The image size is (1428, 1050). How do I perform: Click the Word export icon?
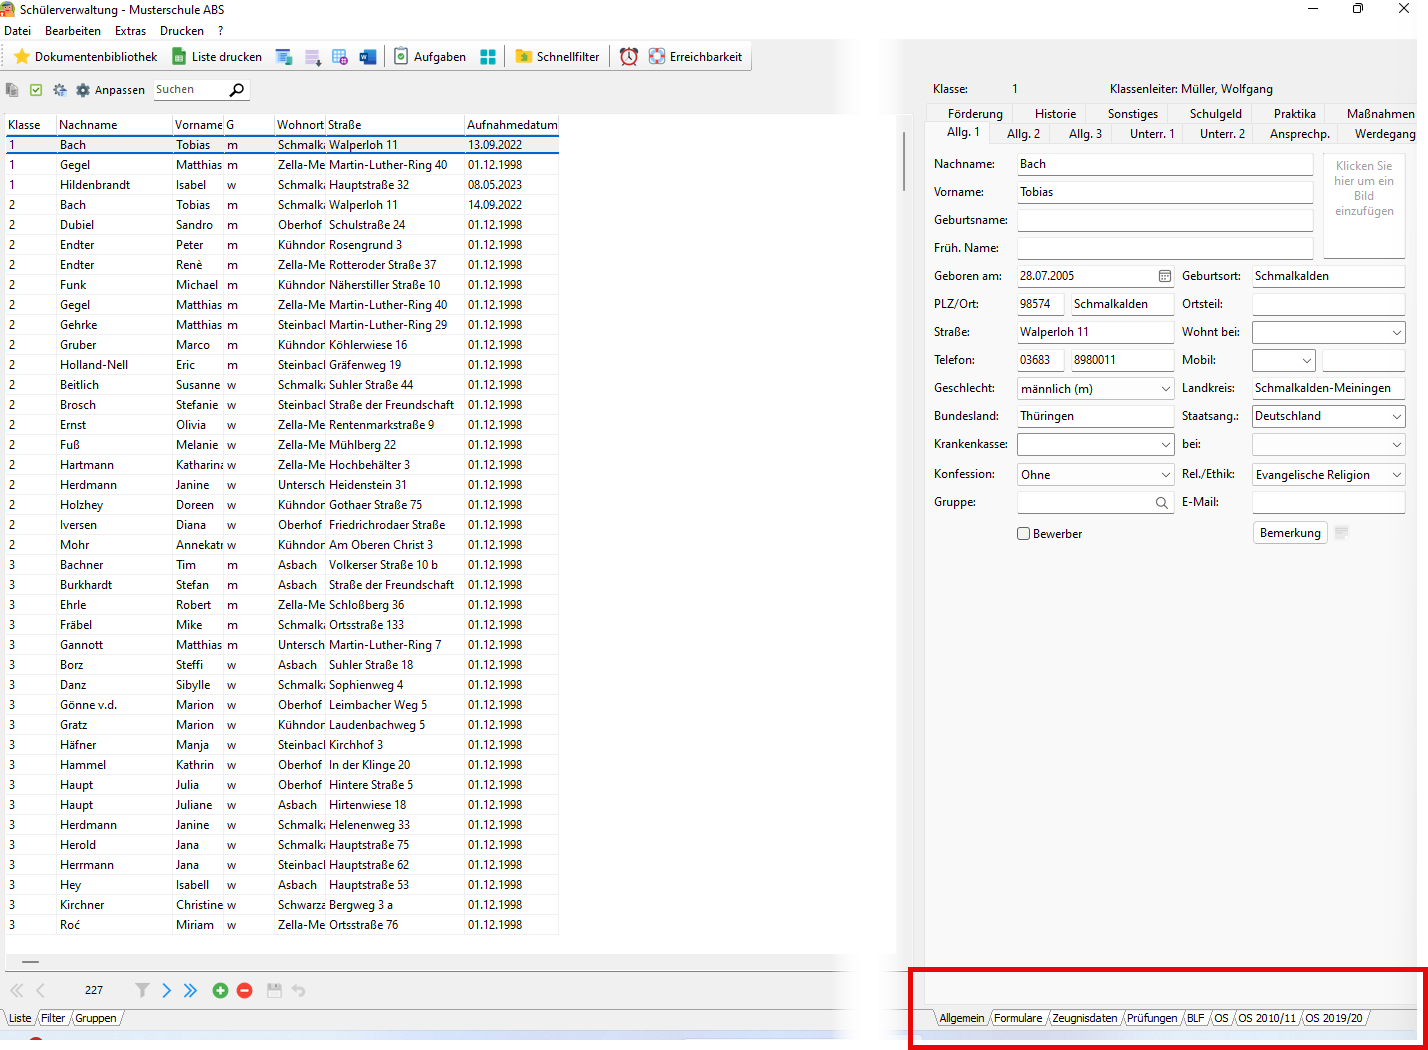point(368,57)
